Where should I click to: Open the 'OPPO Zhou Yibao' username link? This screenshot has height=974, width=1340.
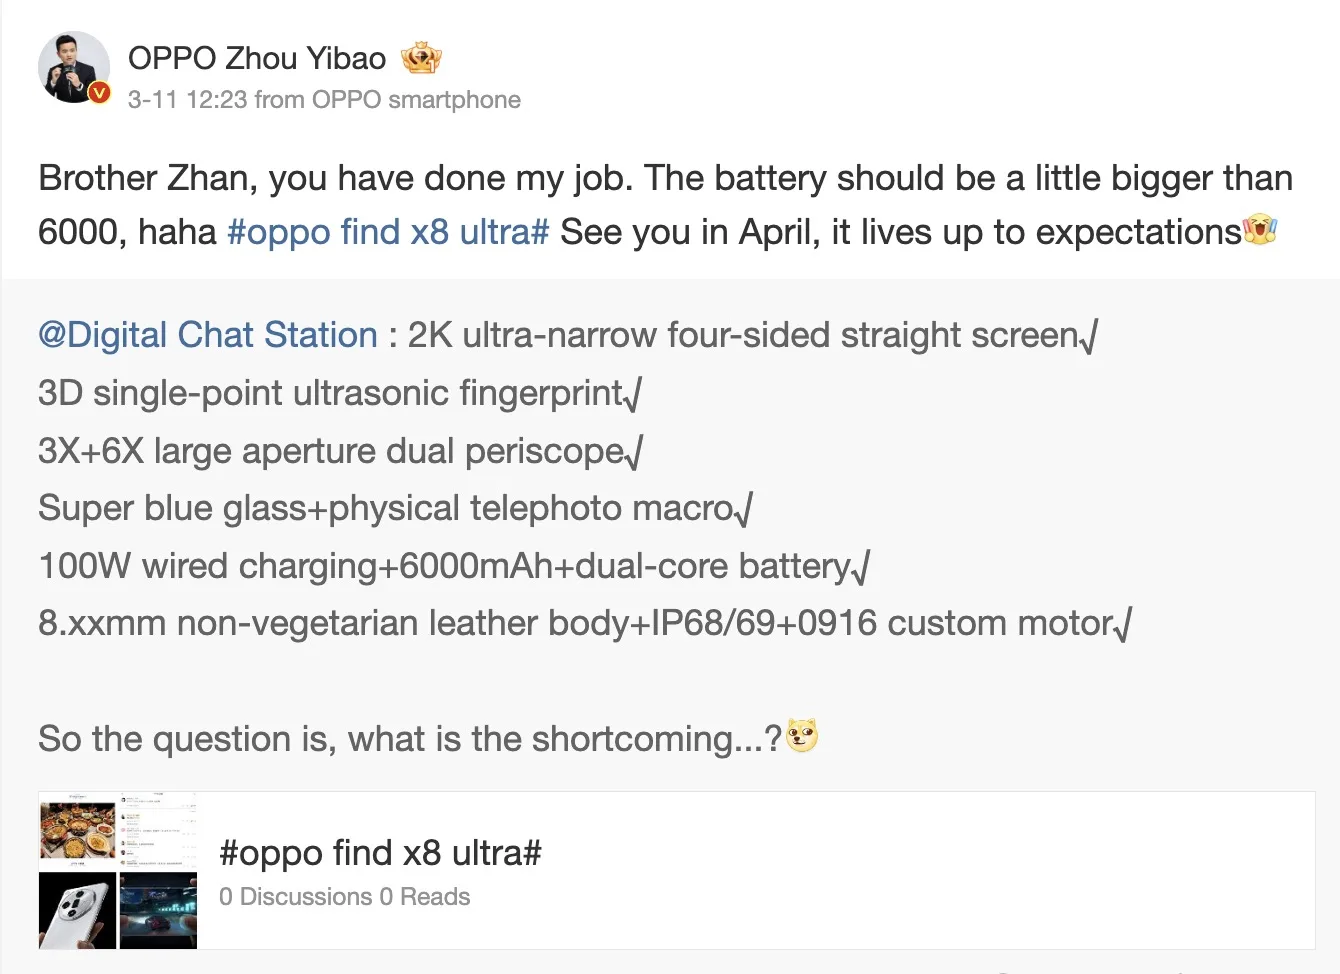click(x=257, y=59)
